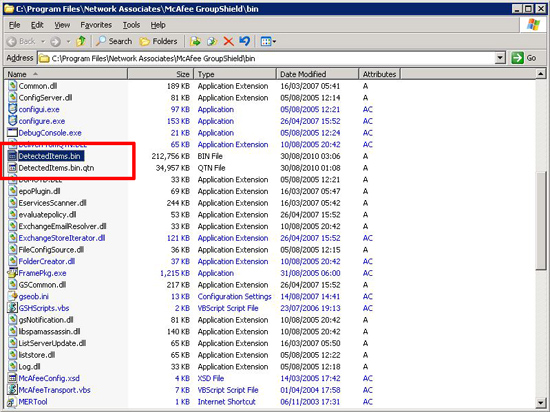Open the Back history dropdown arrow
This screenshot has height=412, width=550.
pos(43,41)
